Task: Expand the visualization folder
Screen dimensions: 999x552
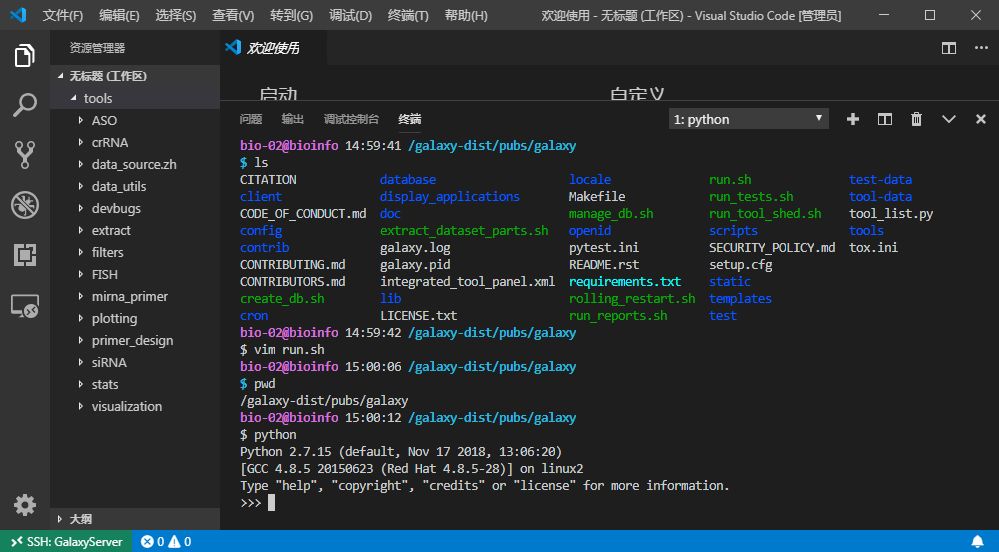Action: click(x=135, y=406)
